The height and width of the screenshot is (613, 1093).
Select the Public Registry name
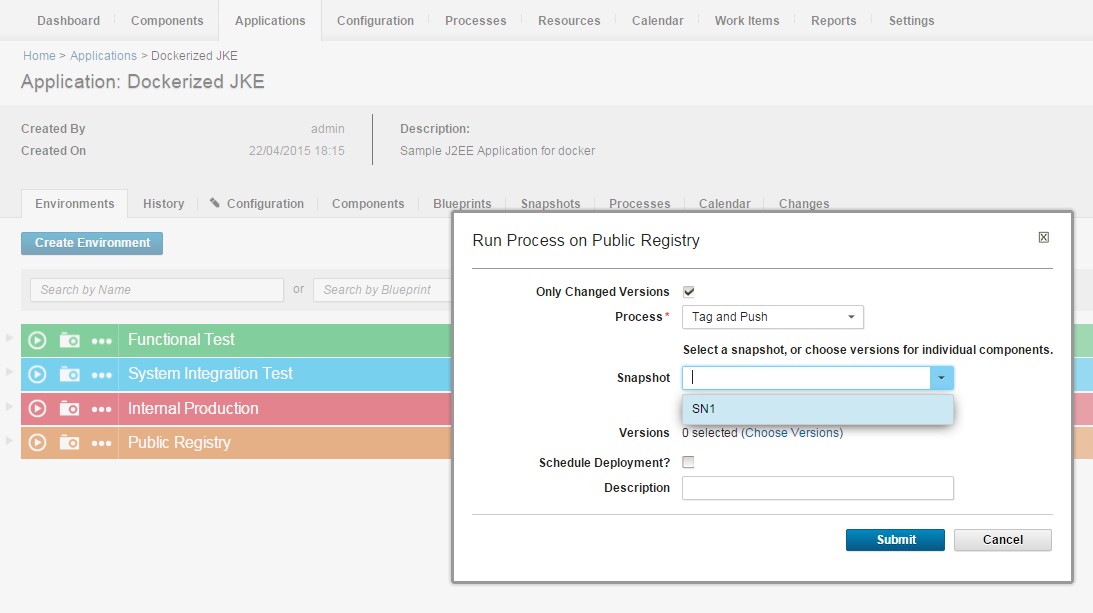[179, 442]
